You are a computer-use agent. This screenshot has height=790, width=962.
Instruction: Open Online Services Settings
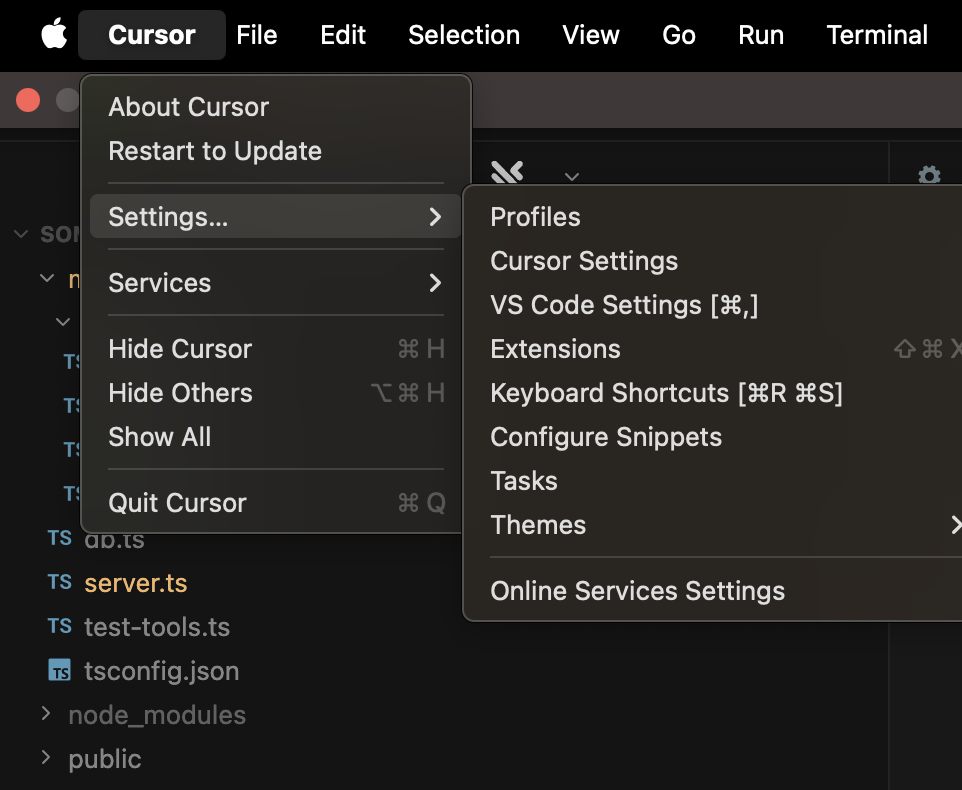[637, 590]
